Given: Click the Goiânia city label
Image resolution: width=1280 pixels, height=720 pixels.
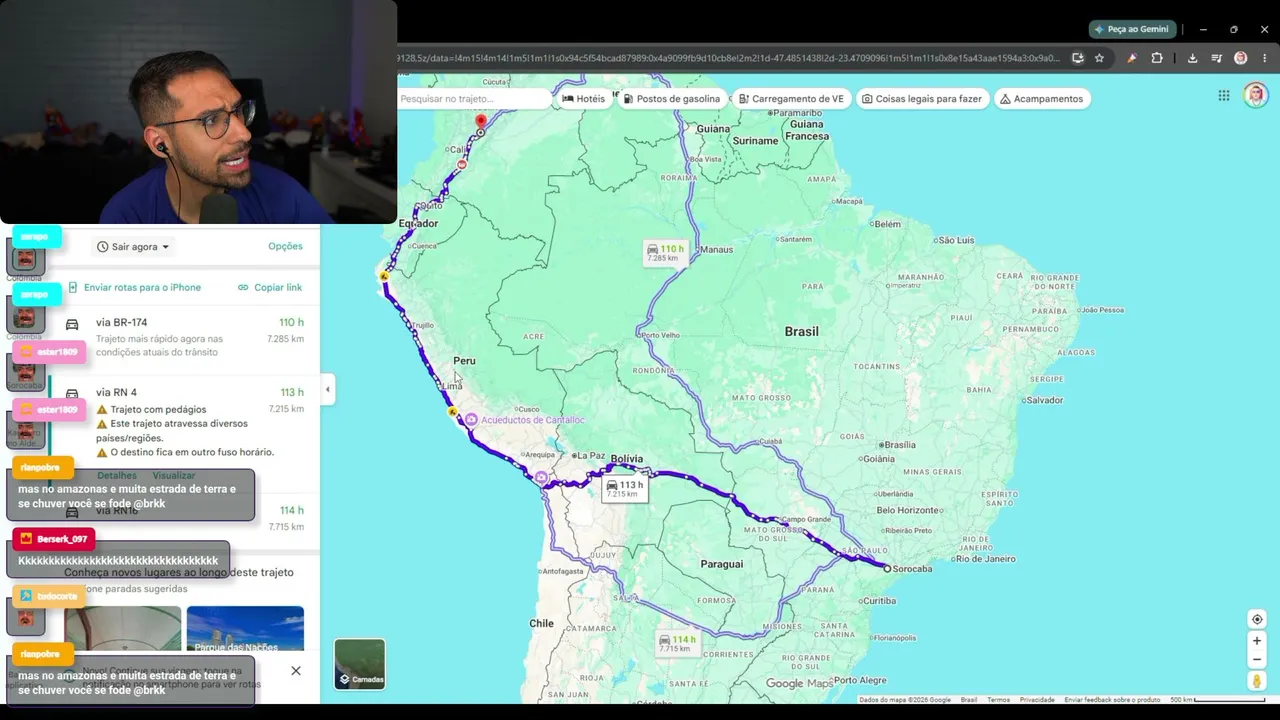Looking at the screenshot, I should [879, 459].
